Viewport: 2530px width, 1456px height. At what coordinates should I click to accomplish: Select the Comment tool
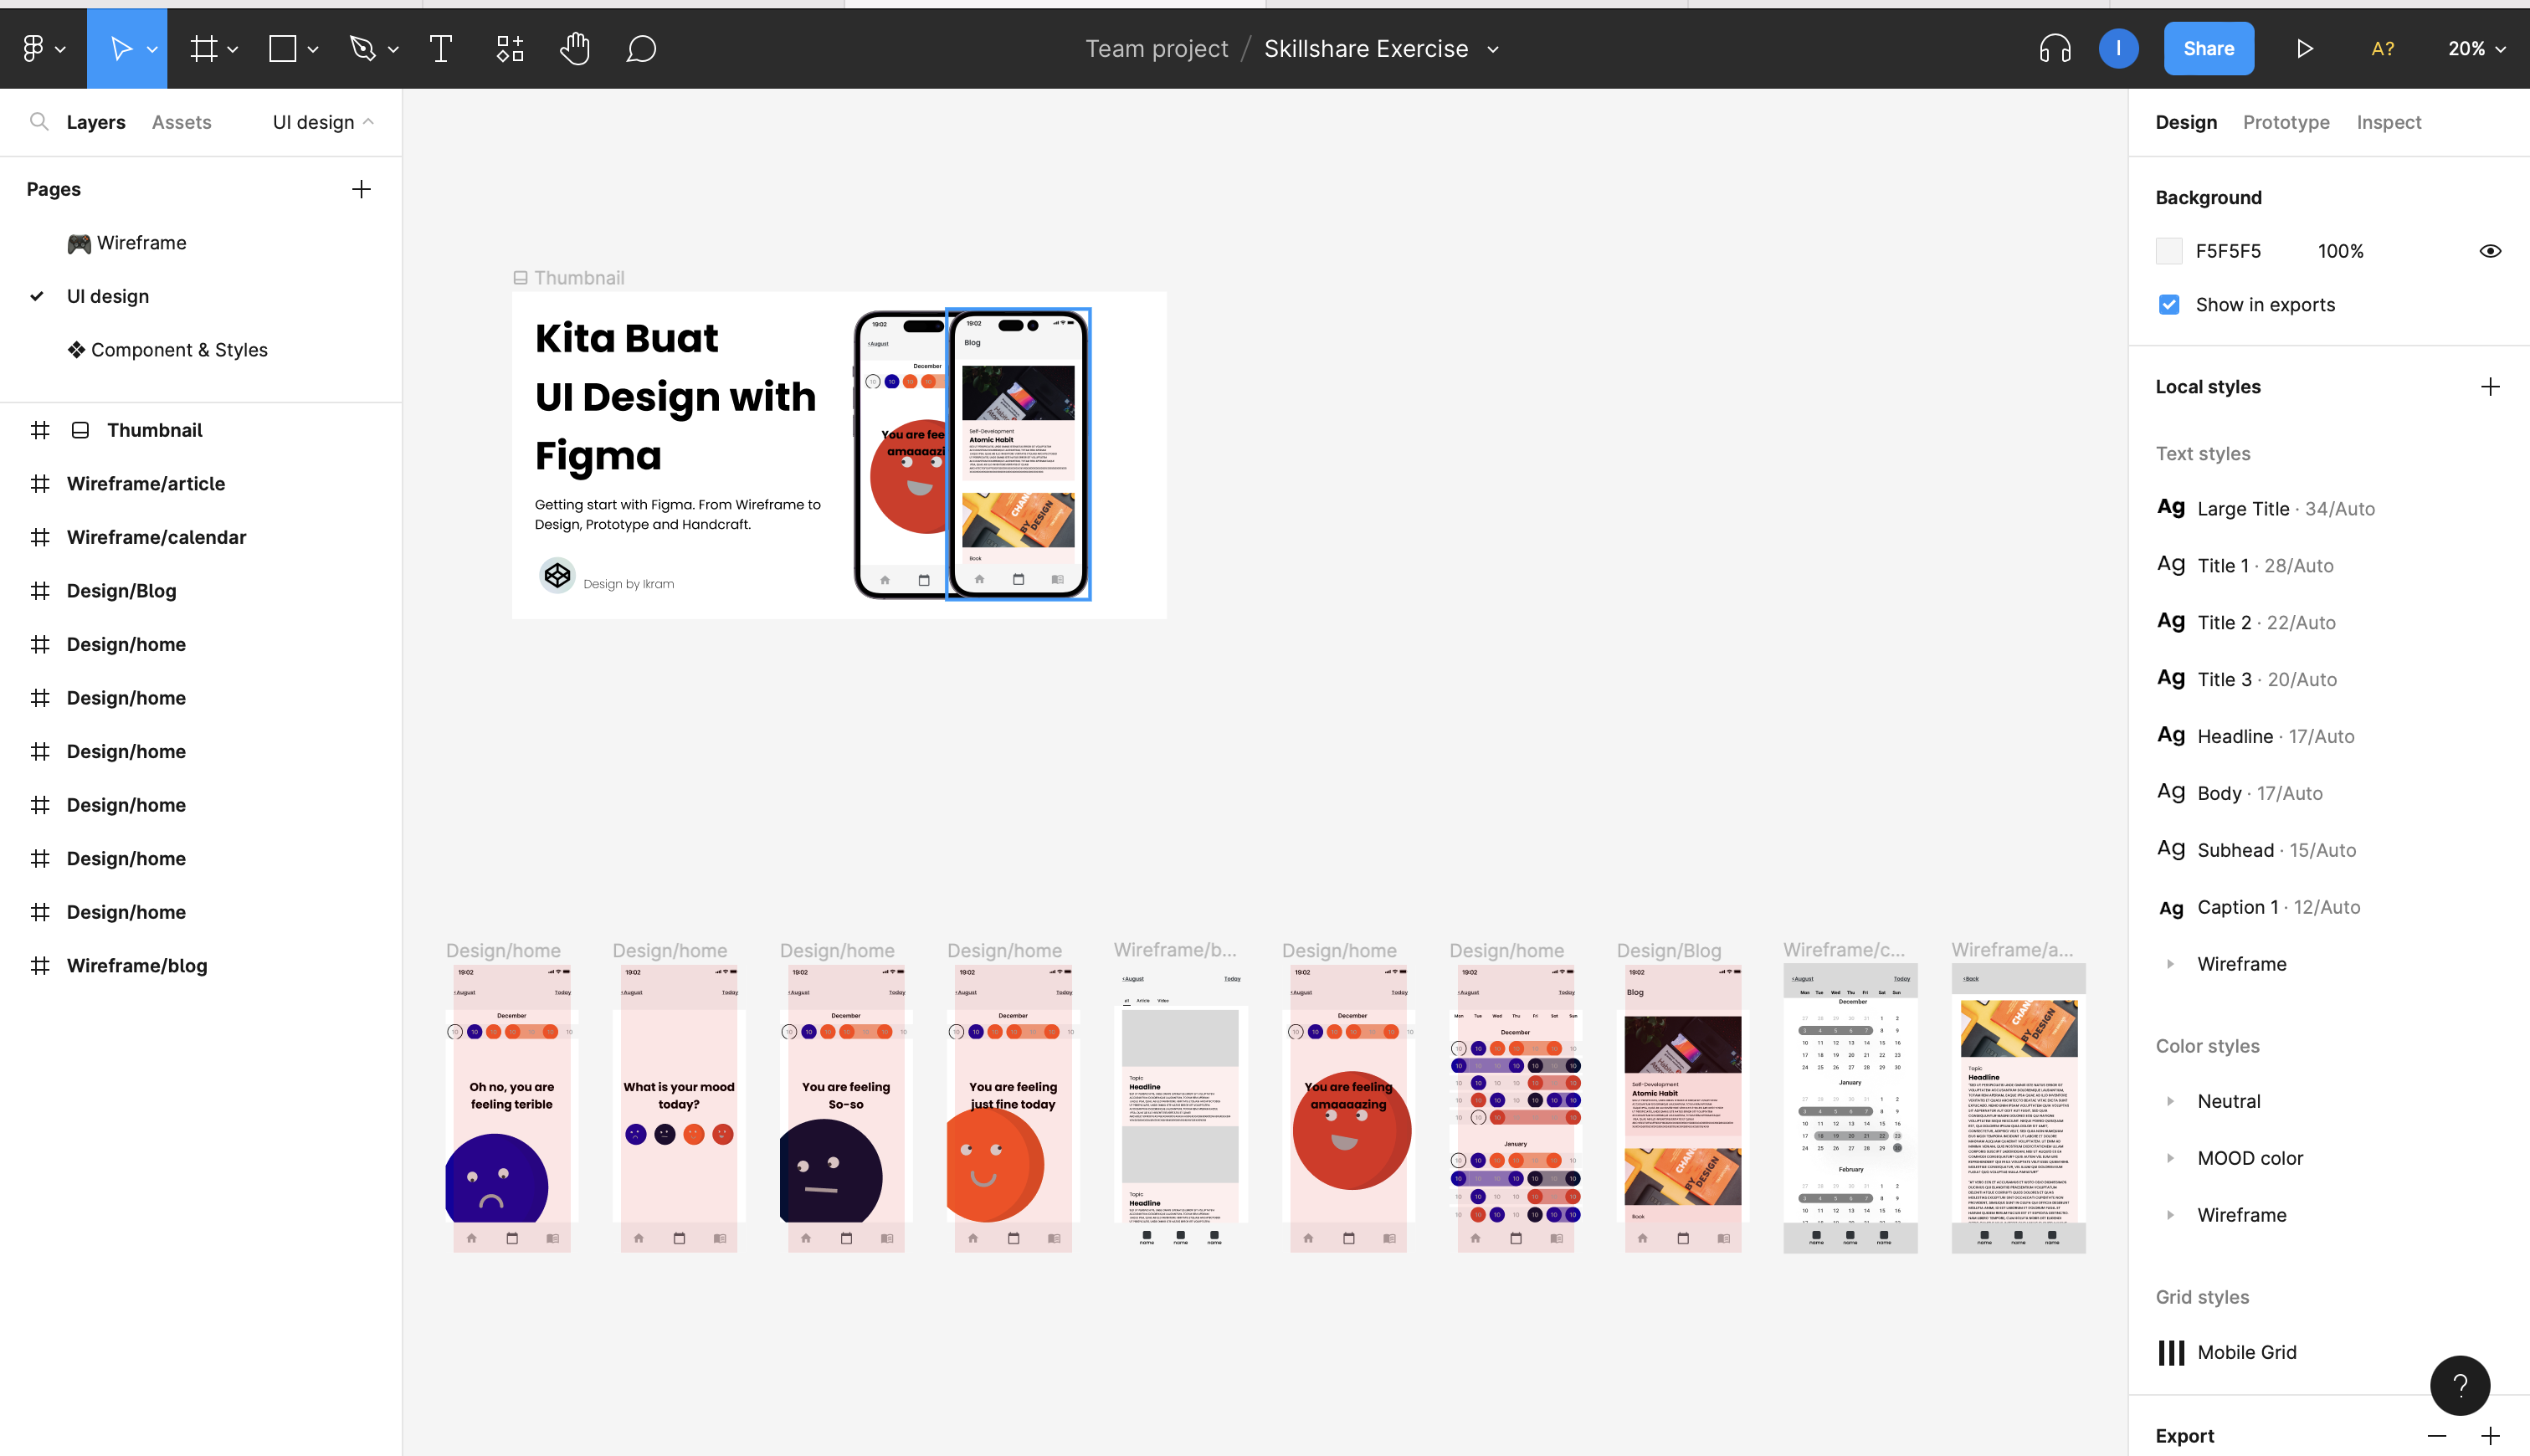coord(641,48)
